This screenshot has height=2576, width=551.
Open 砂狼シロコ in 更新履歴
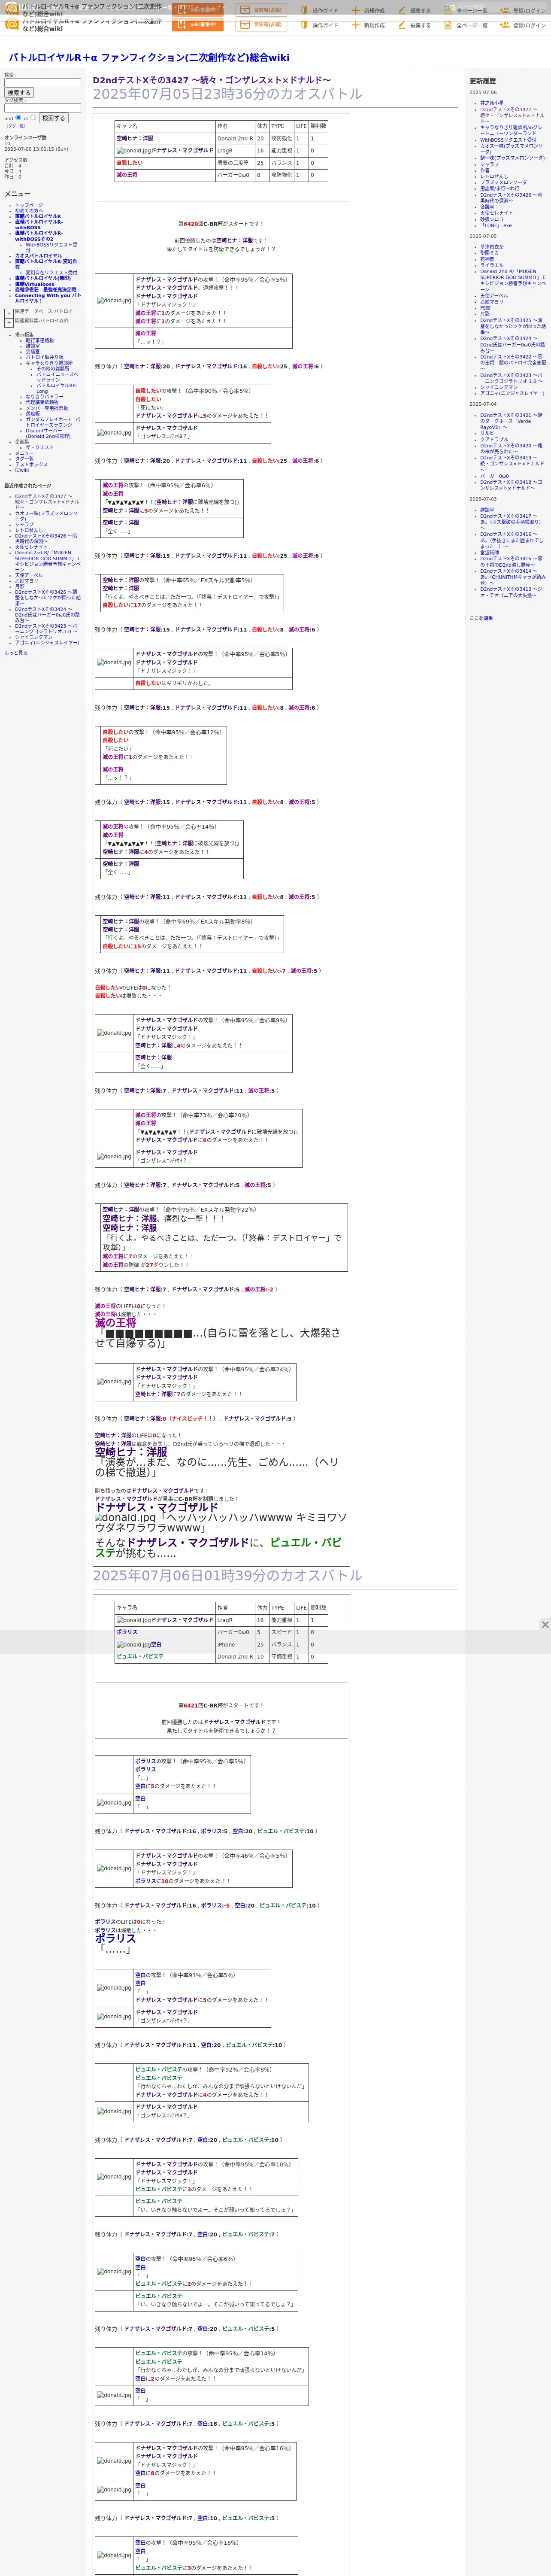(x=492, y=219)
